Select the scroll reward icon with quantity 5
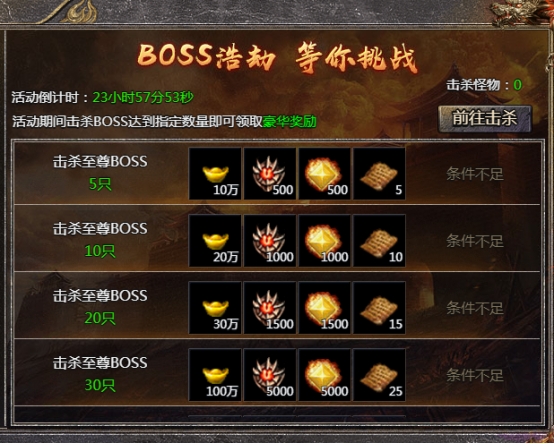This screenshot has width=554, height=444. (379, 174)
